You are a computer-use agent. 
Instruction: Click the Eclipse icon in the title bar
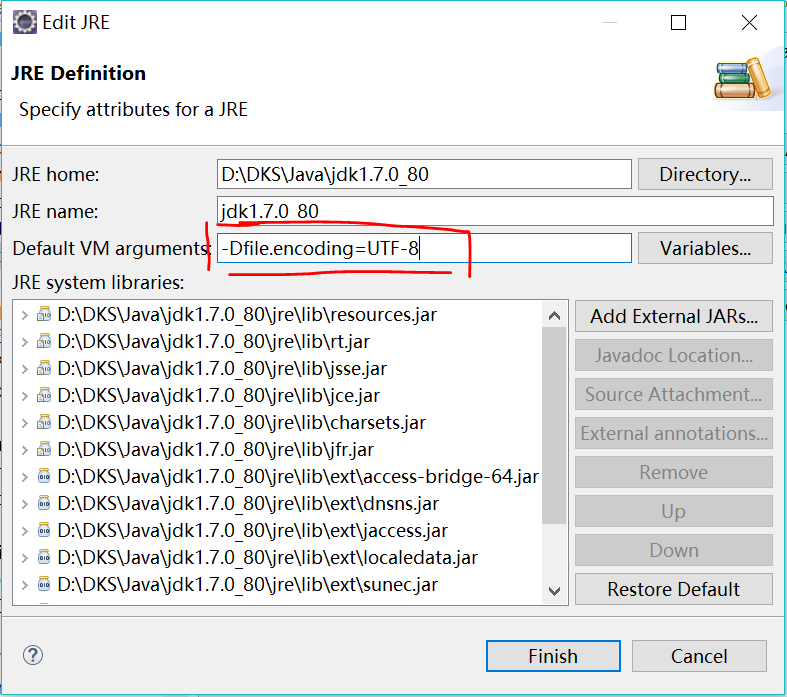pyautogui.click(x=25, y=23)
